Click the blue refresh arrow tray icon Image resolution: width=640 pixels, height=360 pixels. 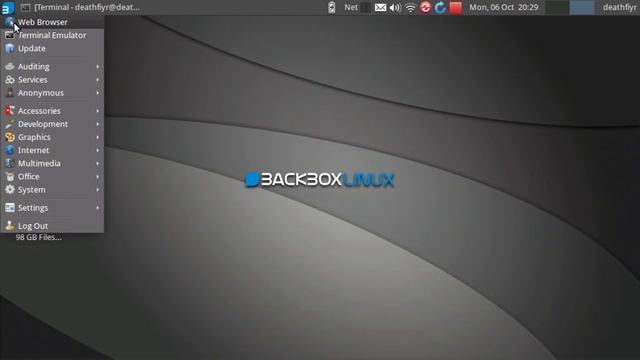point(440,7)
